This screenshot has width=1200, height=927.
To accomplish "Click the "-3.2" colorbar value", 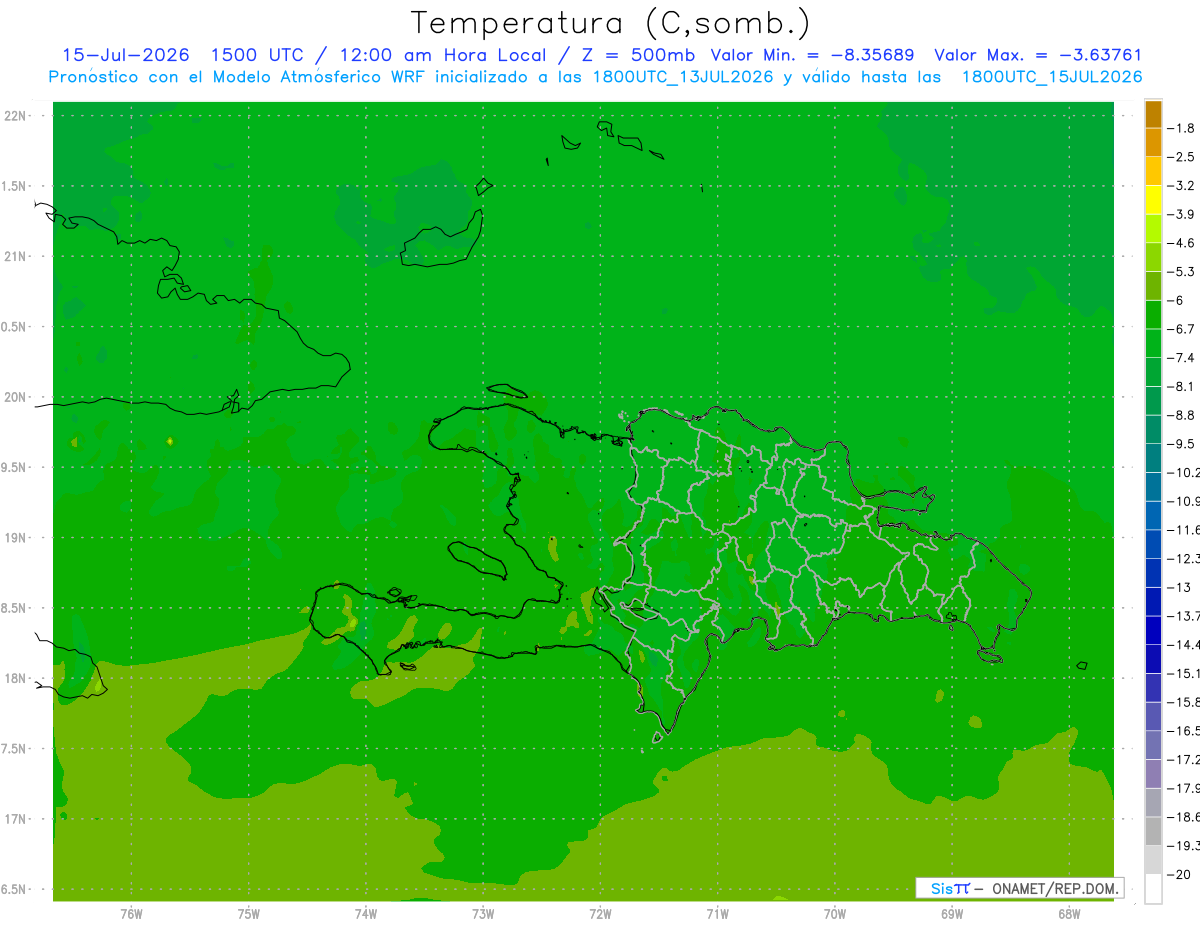I will point(1181,186).
